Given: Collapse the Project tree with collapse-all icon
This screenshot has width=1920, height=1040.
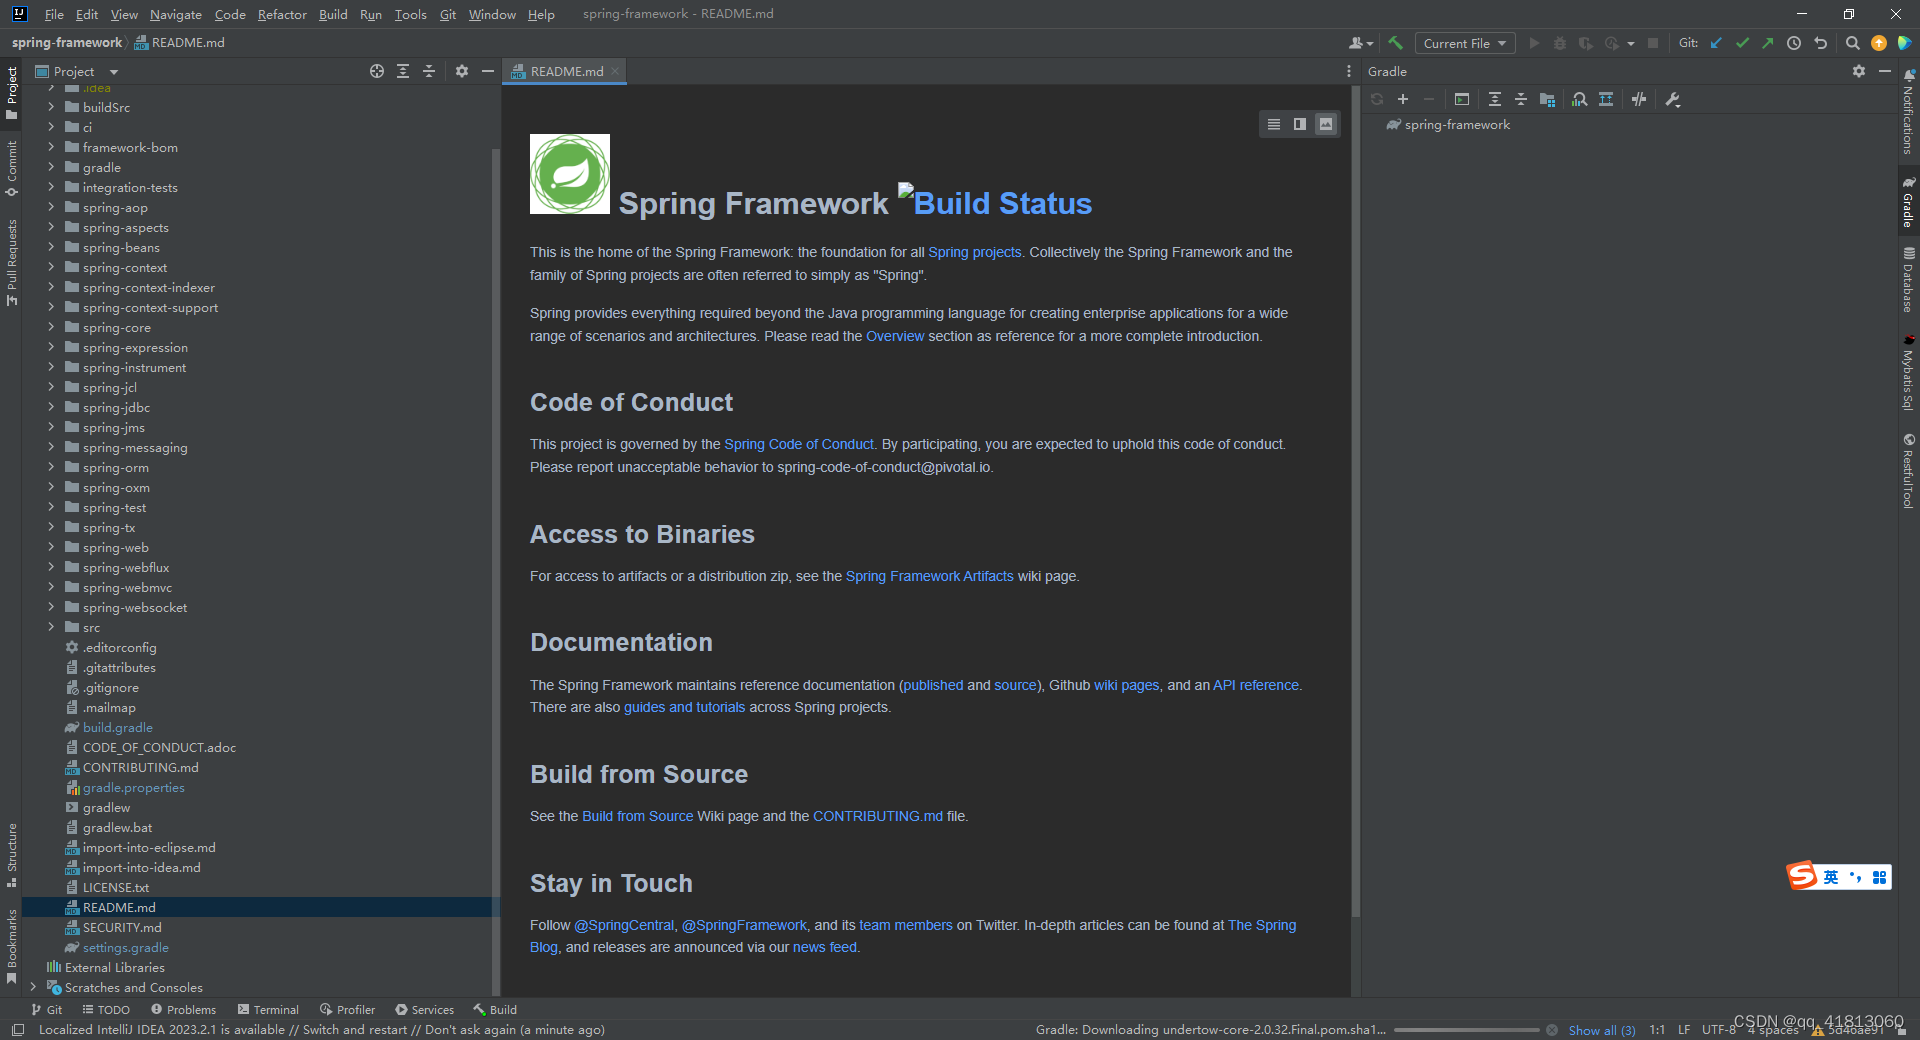Looking at the screenshot, I should [429, 71].
